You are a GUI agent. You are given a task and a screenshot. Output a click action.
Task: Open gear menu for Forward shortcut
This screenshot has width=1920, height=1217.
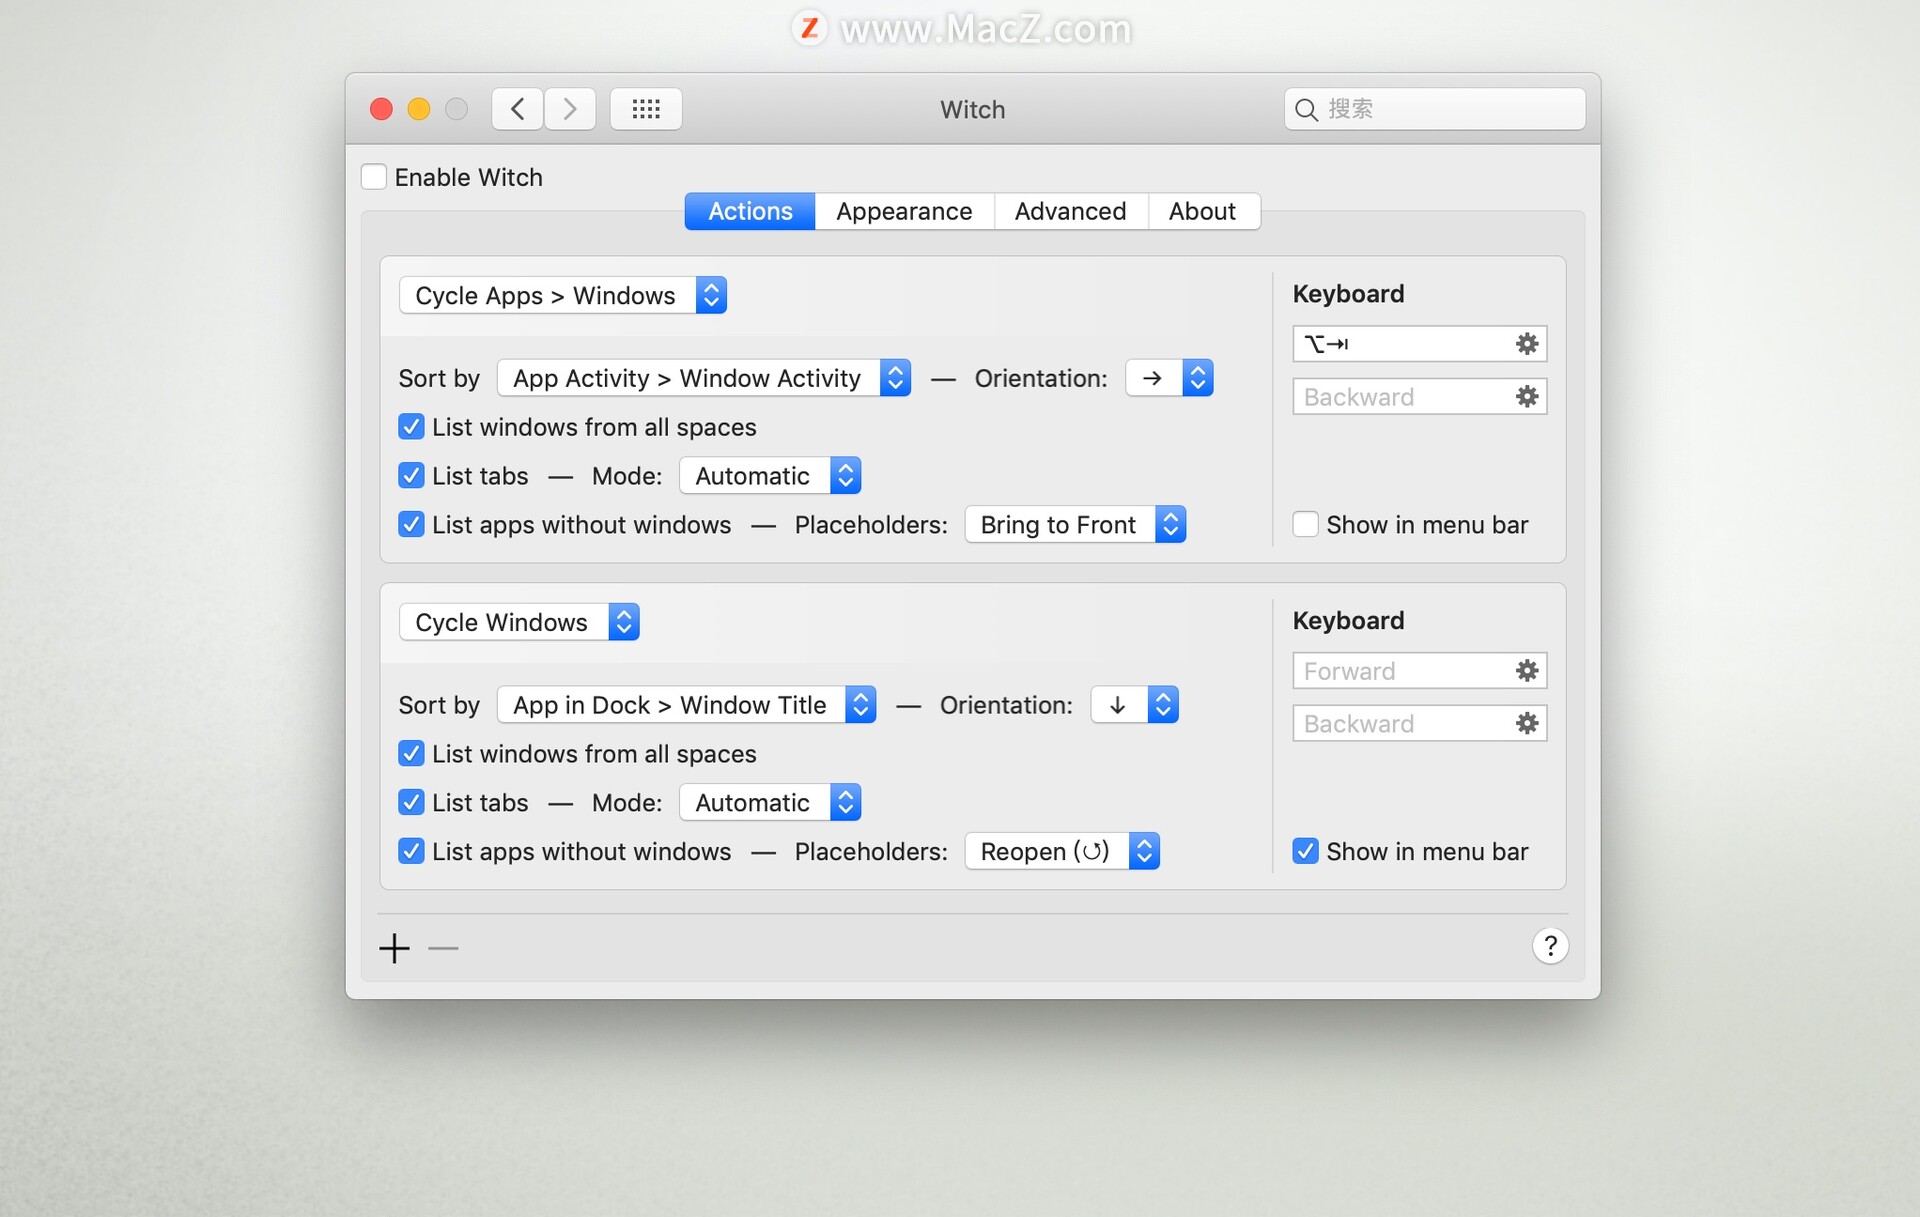1526,671
